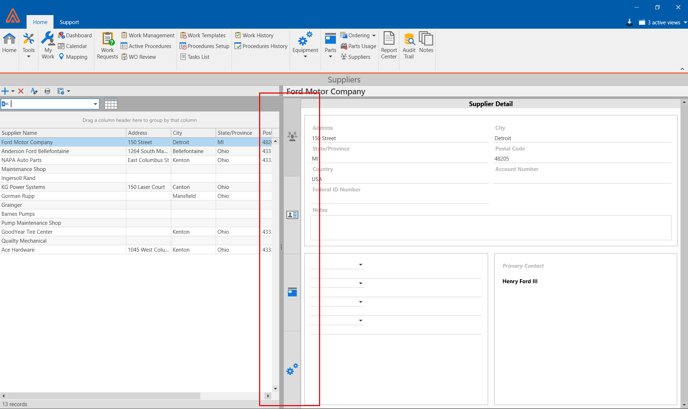Click the Notes text box in Supplier Detail

(491, 227)
